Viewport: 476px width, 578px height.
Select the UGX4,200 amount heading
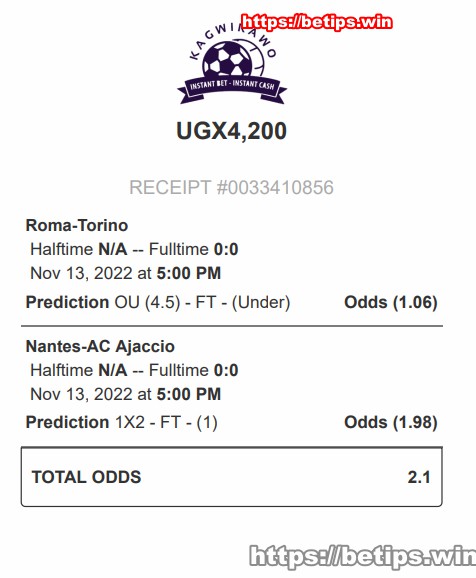(232, 131)
